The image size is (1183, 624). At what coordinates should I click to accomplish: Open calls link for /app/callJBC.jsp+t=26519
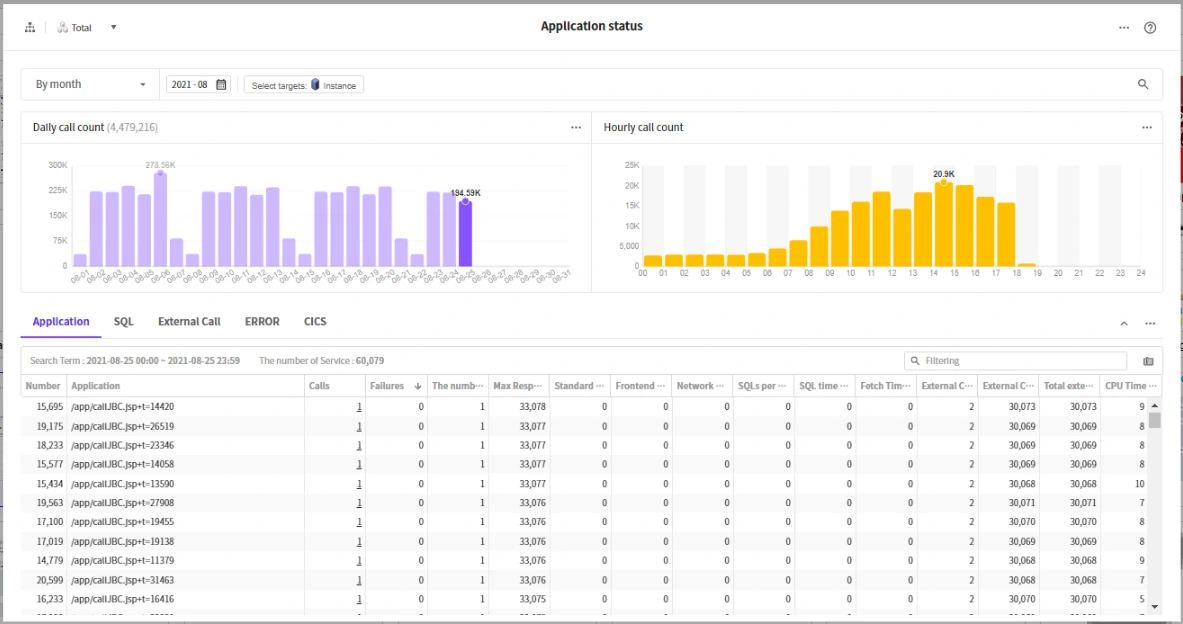(x=359, y=426)
